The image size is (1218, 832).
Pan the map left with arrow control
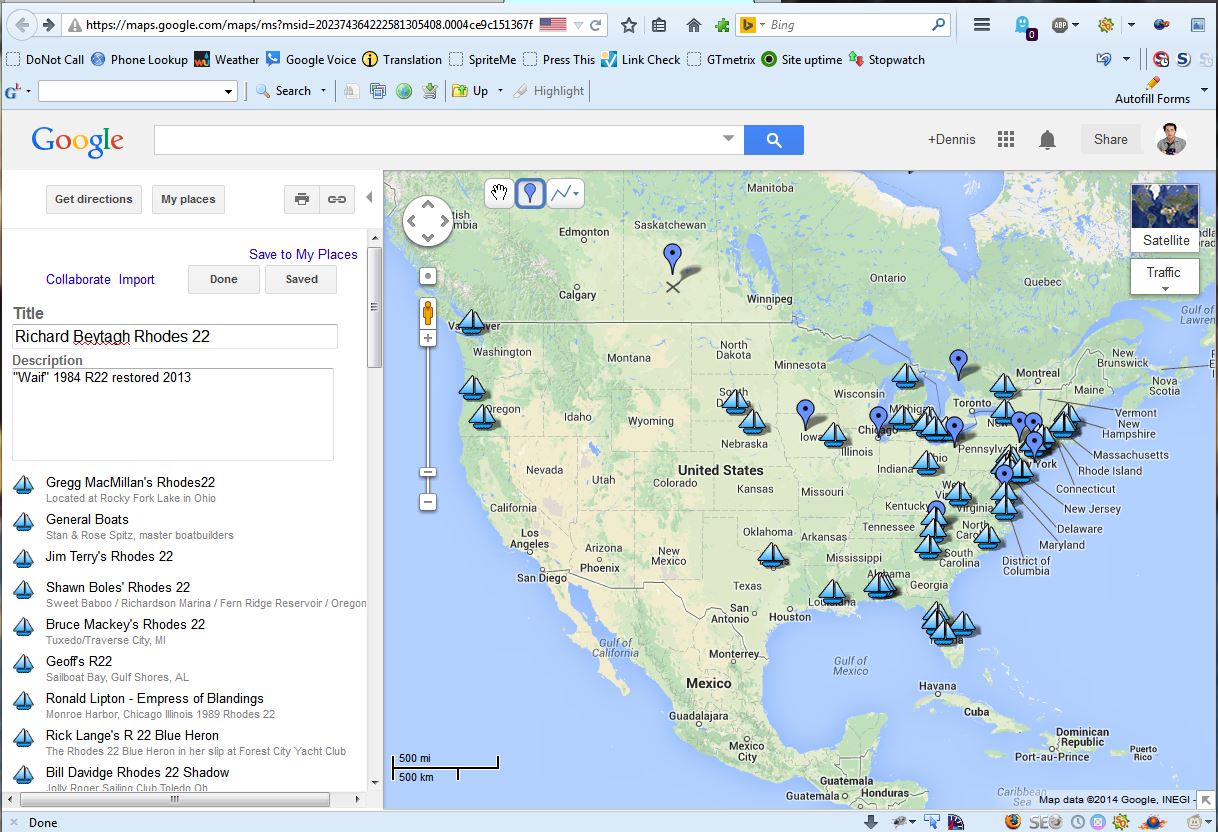[412, 221]
